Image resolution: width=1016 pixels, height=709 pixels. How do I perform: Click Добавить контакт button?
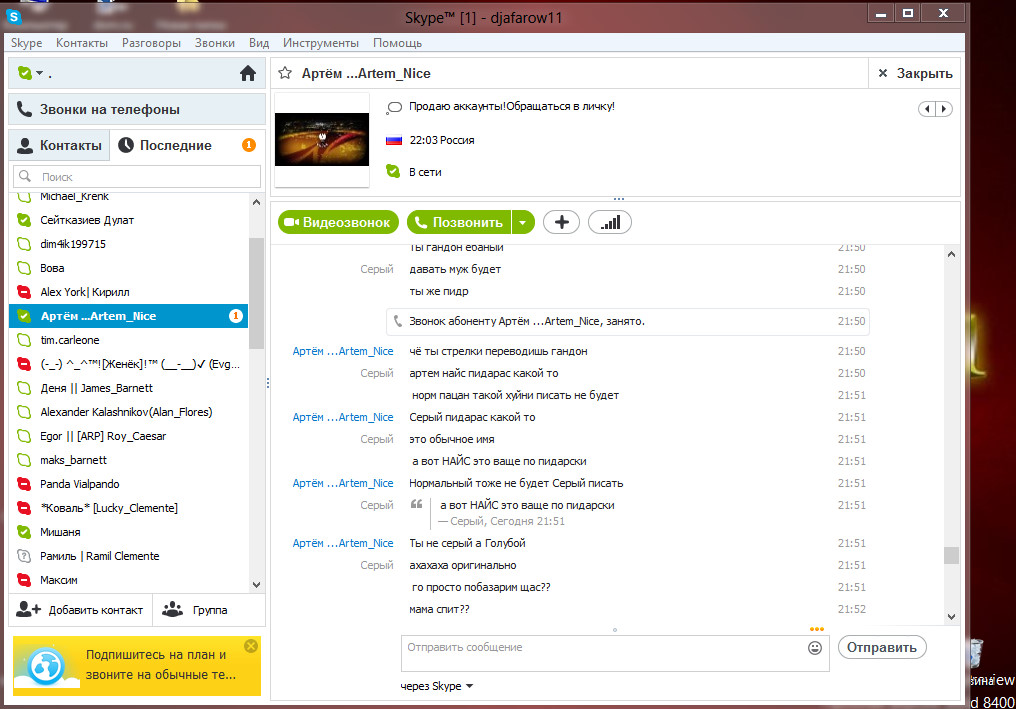(80, 610)
